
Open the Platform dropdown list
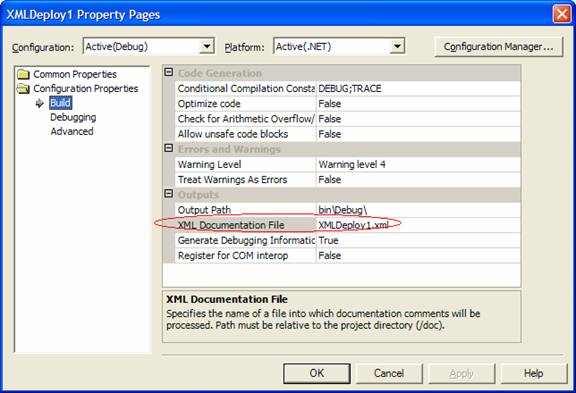pos(397,47)
